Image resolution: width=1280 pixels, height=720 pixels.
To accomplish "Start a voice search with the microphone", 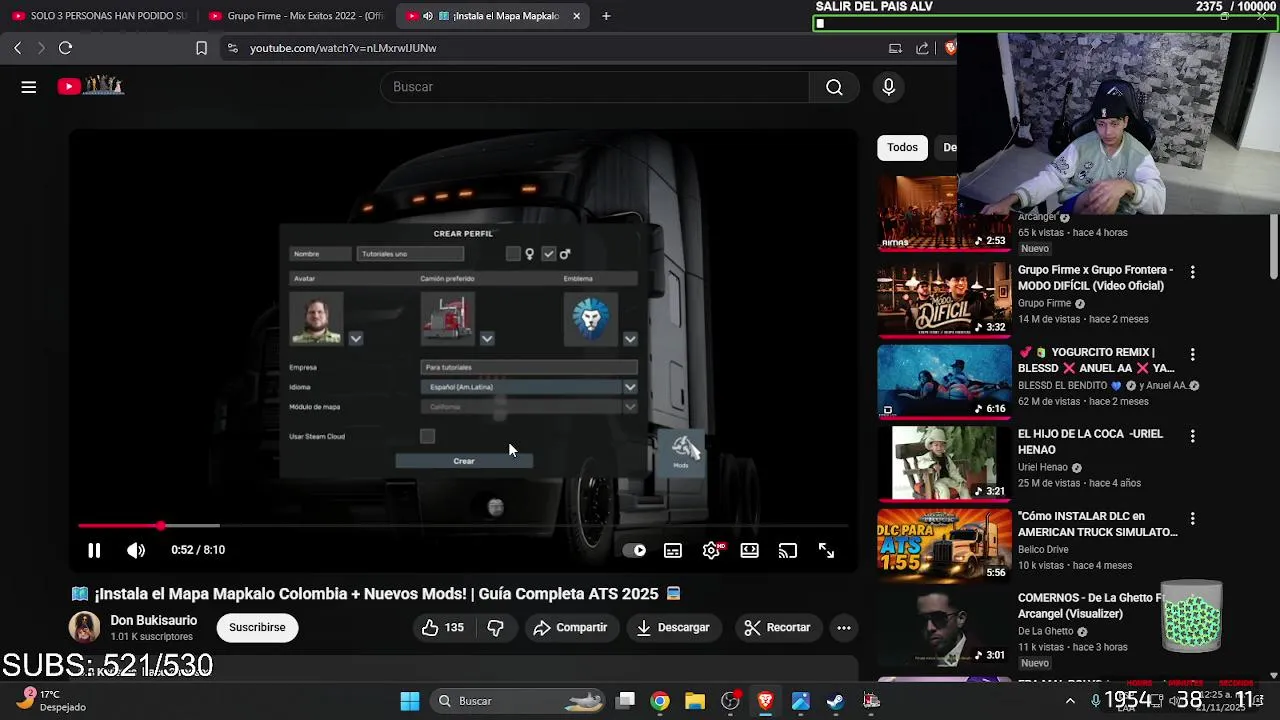I will click(x=888, y=87).
